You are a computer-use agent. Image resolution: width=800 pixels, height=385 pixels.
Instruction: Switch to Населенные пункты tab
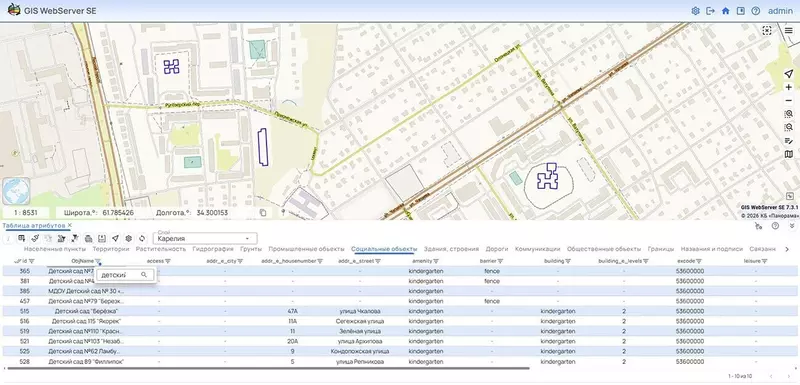[55, 249]
